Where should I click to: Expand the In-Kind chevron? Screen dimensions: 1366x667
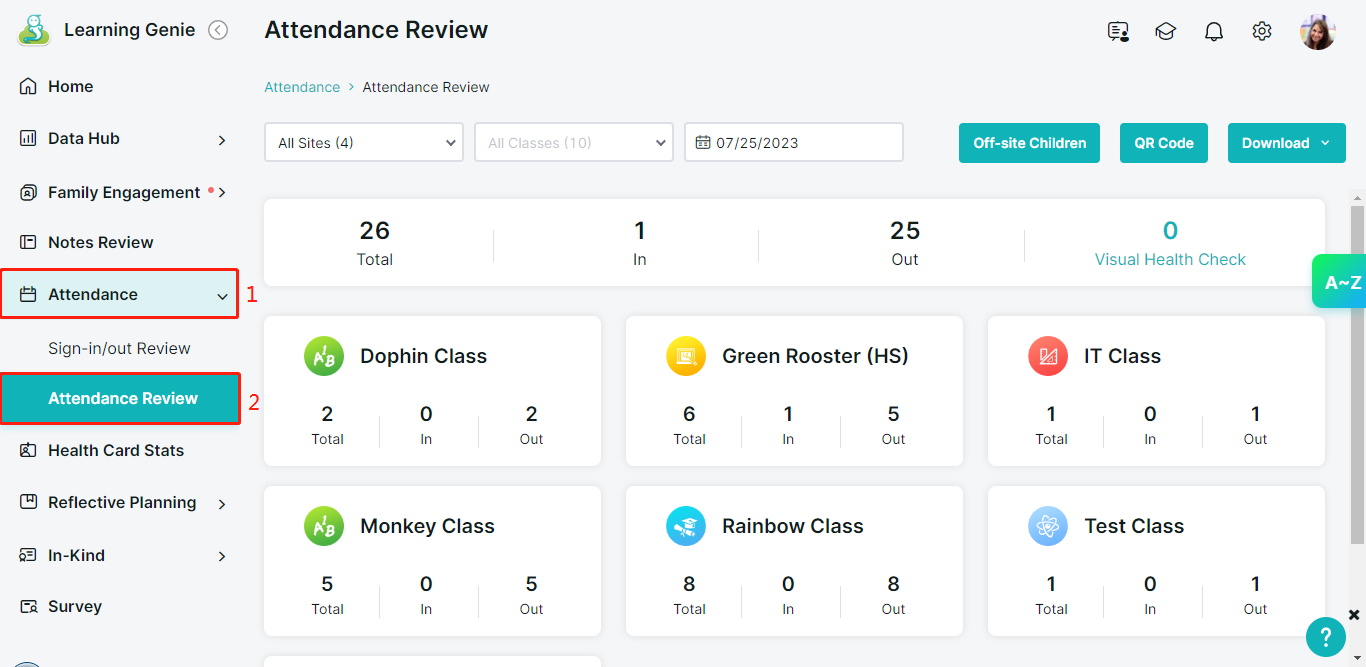tap(222, 556)
